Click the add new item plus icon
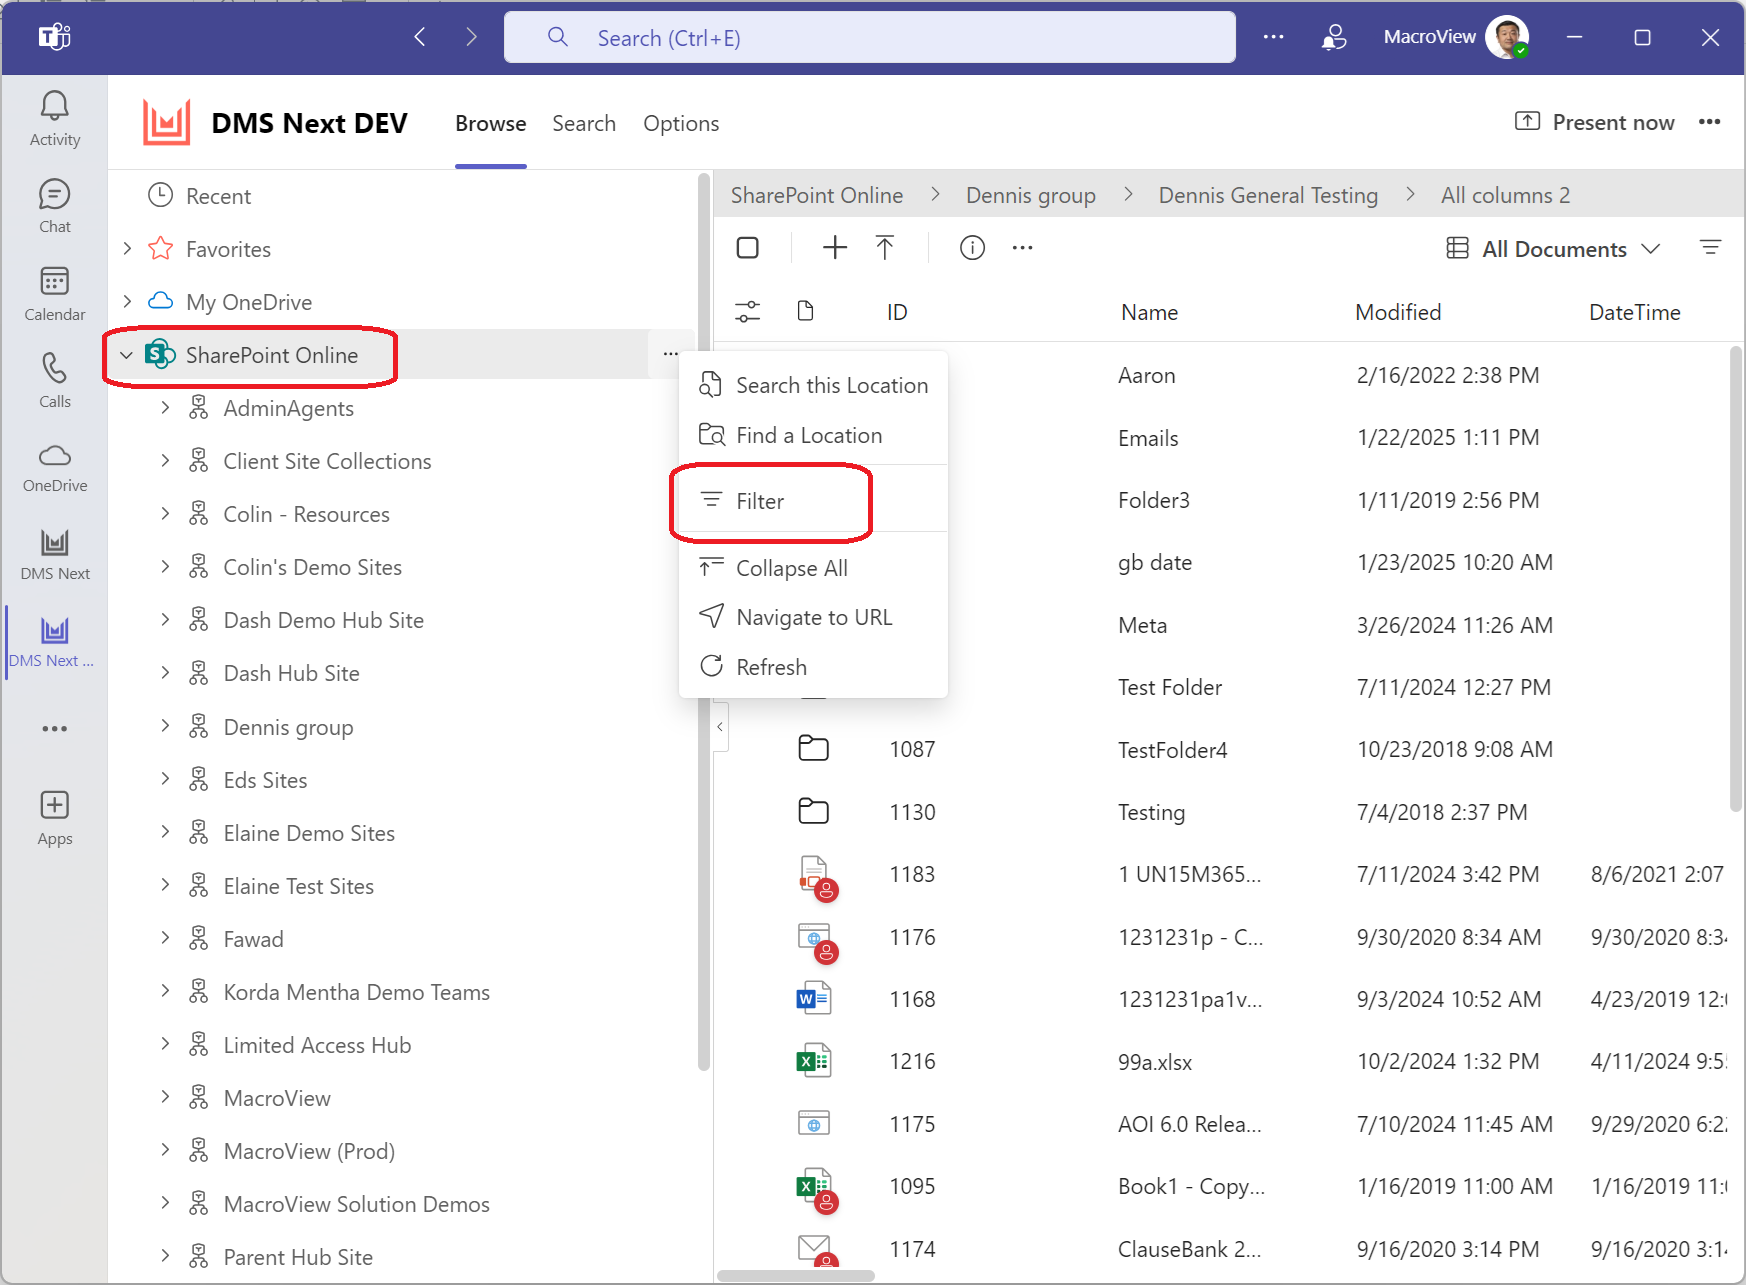The height and width of the screenshot is (1285, 1746). [x=834, y=247]
